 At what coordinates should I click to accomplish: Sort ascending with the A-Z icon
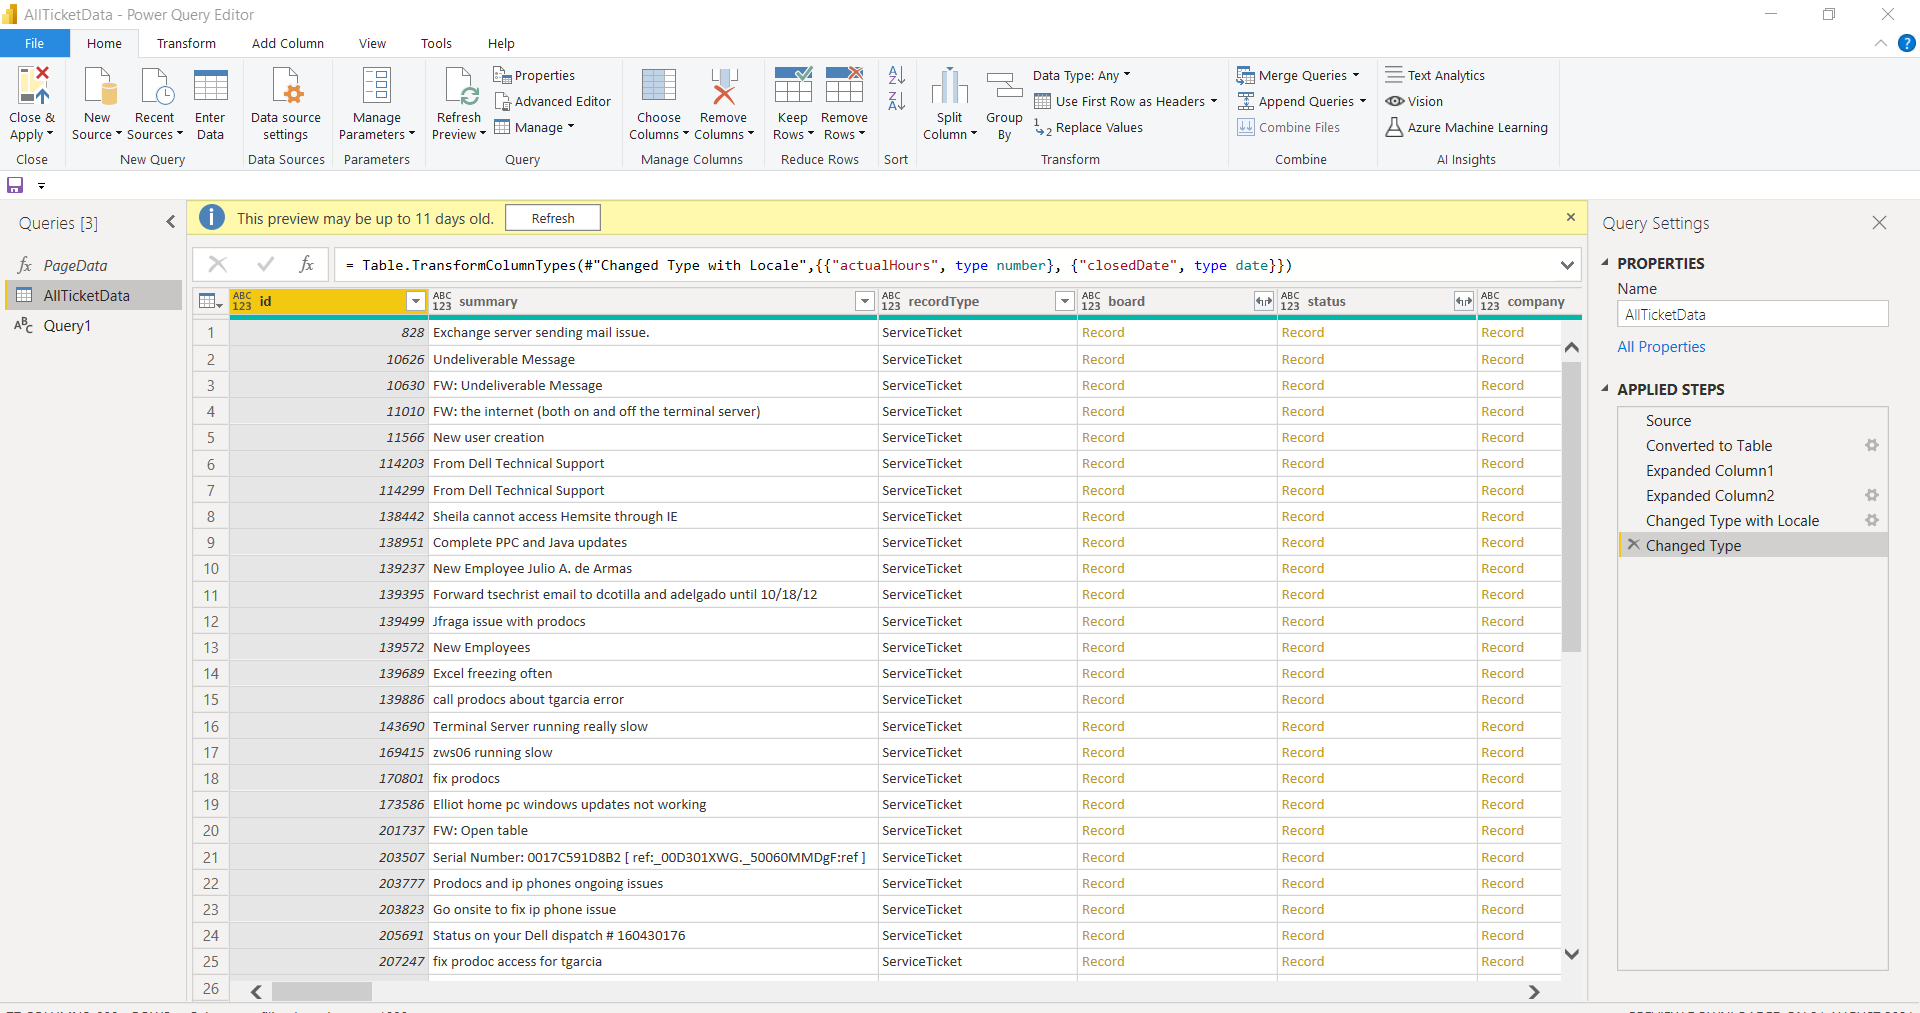point(896,75)
